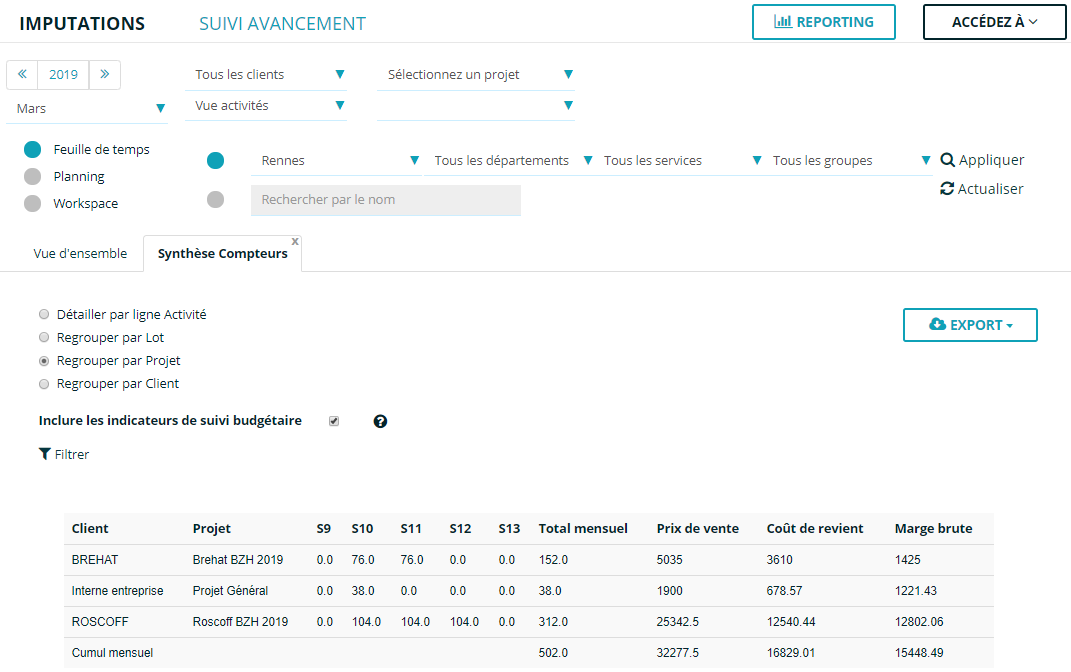Choose Détailler par ligne Activité
The height and width of the screenshot is (672, 1071).
point(44,314)
